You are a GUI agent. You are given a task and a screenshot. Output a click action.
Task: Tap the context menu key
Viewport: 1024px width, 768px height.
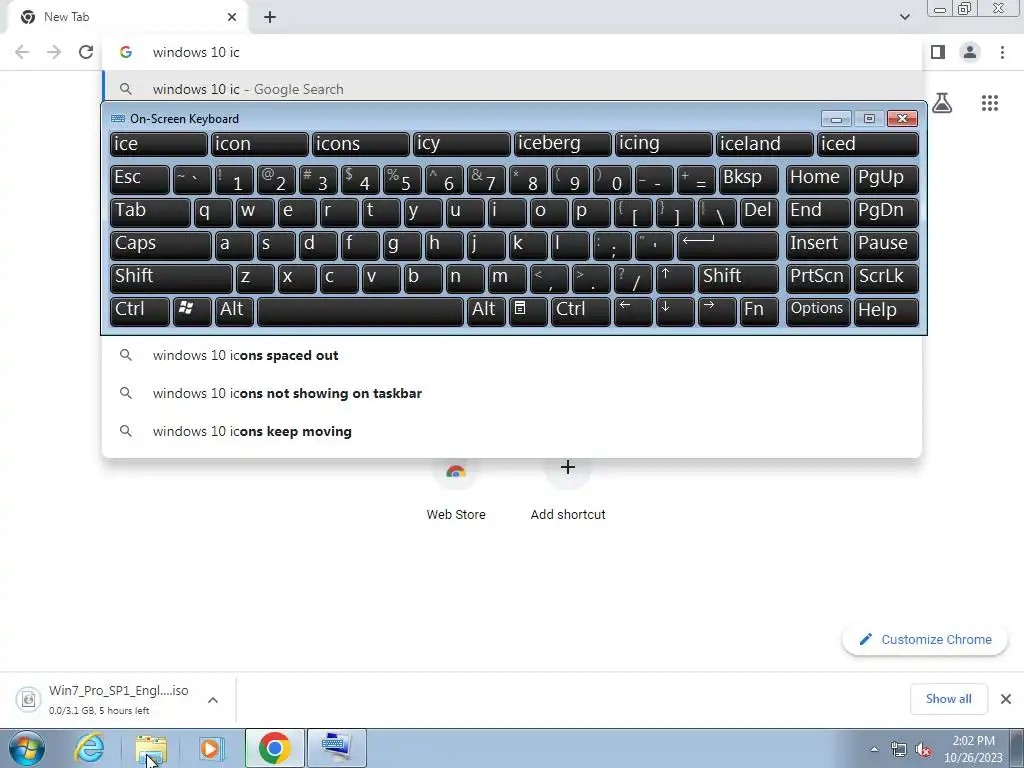(x=528, y=311)
